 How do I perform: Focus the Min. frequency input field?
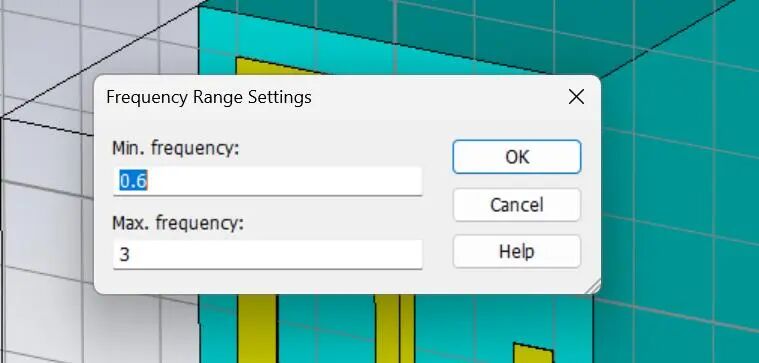pyautogui.click(x=268, y=182)
